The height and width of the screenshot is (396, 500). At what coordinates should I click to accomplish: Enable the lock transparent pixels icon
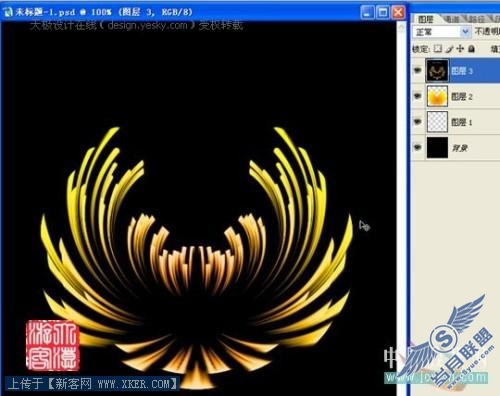click(438, 49)
